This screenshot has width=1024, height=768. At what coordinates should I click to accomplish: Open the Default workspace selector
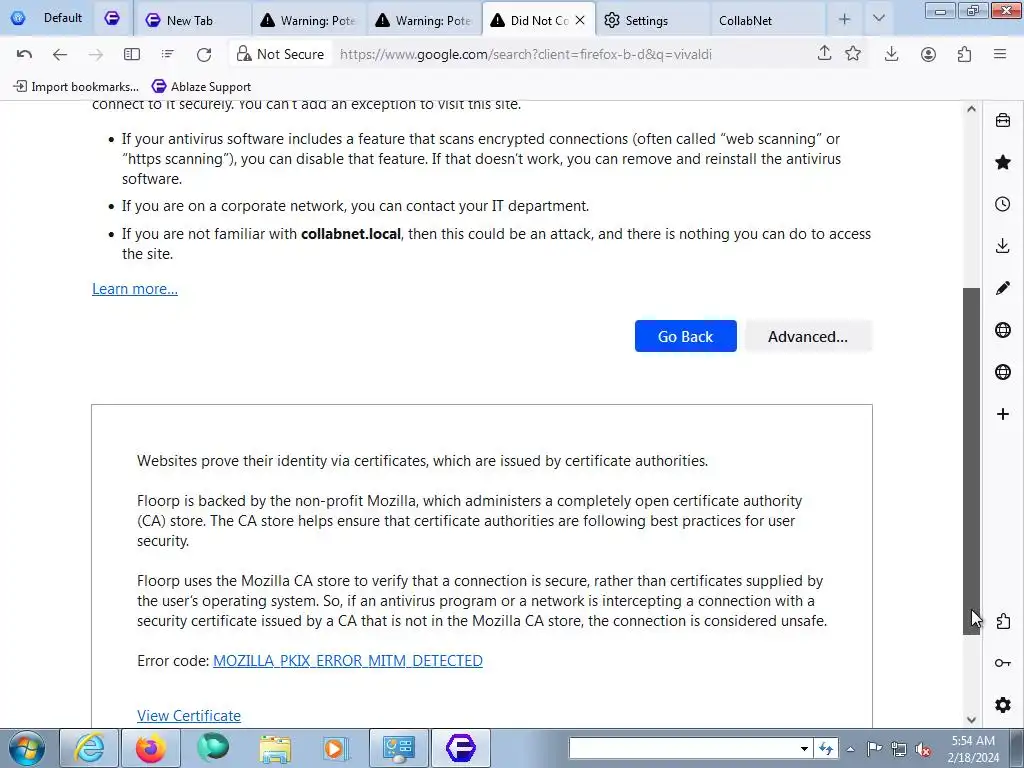(x=46, y=18)
